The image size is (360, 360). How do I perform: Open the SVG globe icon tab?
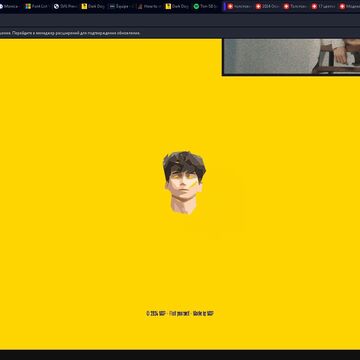(65, 6)
